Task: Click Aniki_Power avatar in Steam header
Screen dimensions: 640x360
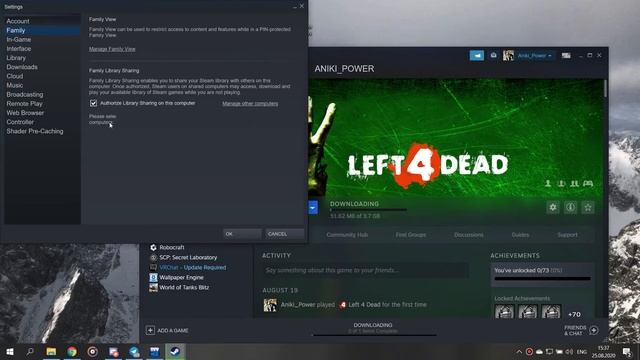Action: pyautogui.click(x=508, y=56)
